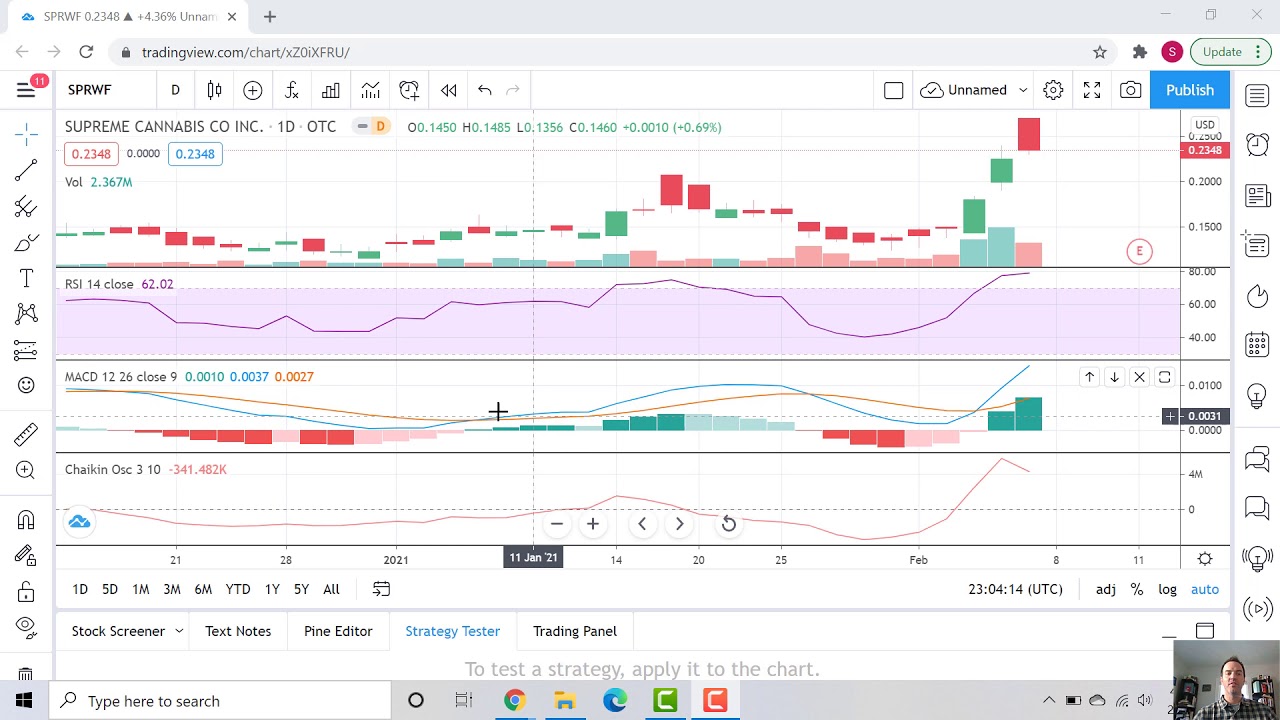Open News panel in right sidebar

[x=1257, y=195]
